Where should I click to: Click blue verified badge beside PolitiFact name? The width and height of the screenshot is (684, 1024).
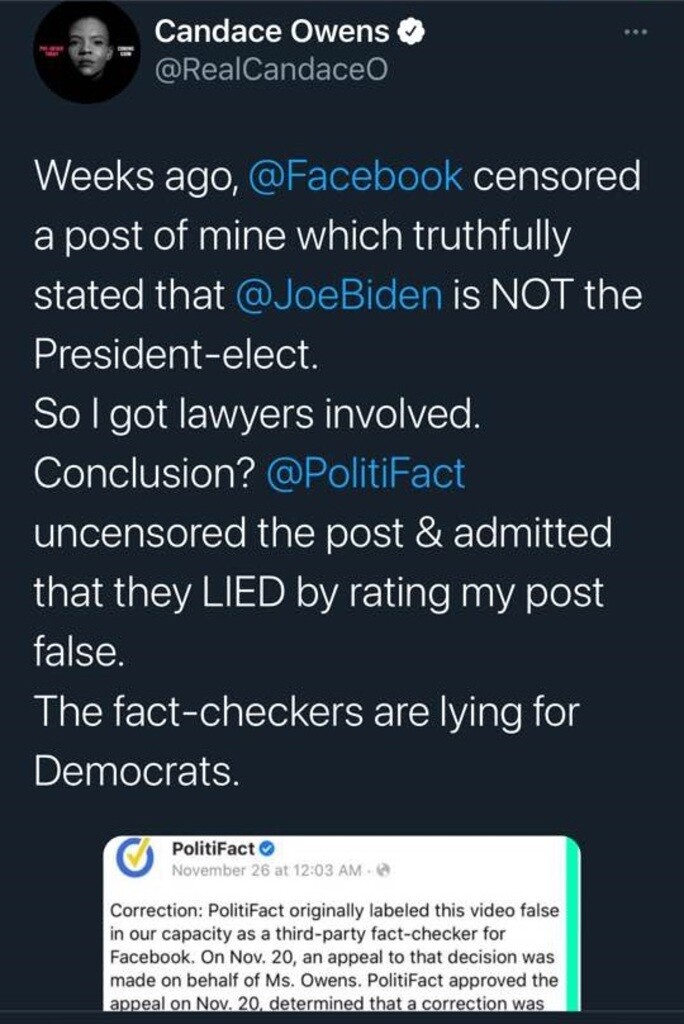(x=267, y=849)
